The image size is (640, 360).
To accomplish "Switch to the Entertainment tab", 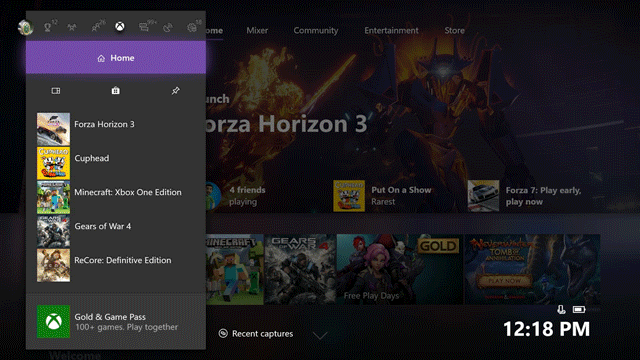I will (x=391, y=30).
